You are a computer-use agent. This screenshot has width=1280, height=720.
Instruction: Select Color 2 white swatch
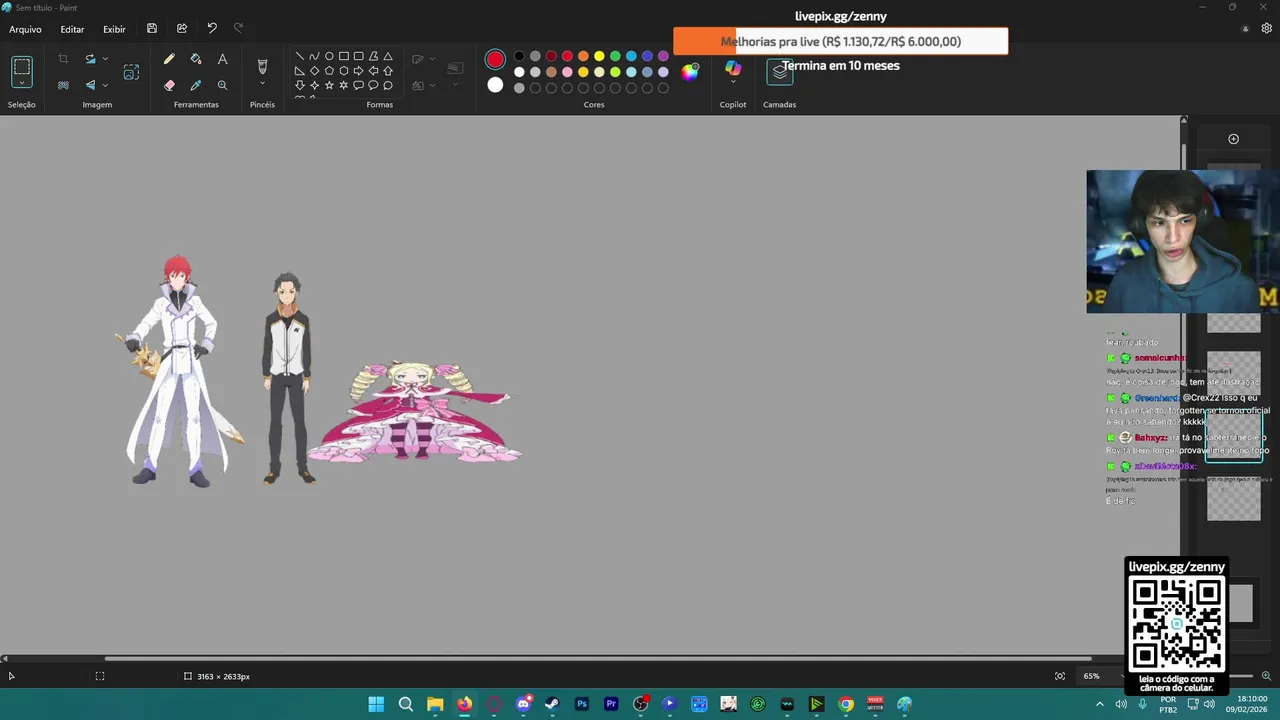tap(495, 86)
